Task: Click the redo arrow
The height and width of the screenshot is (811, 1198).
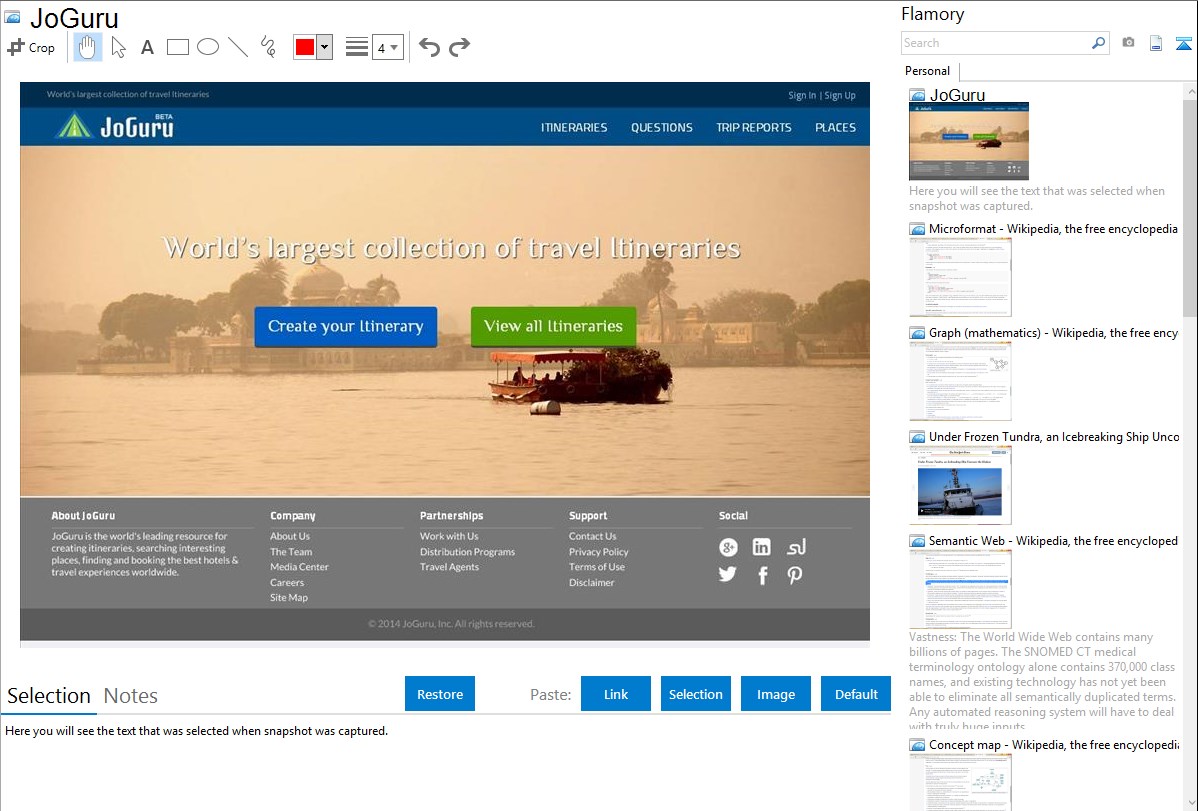Action: (459, 47)
